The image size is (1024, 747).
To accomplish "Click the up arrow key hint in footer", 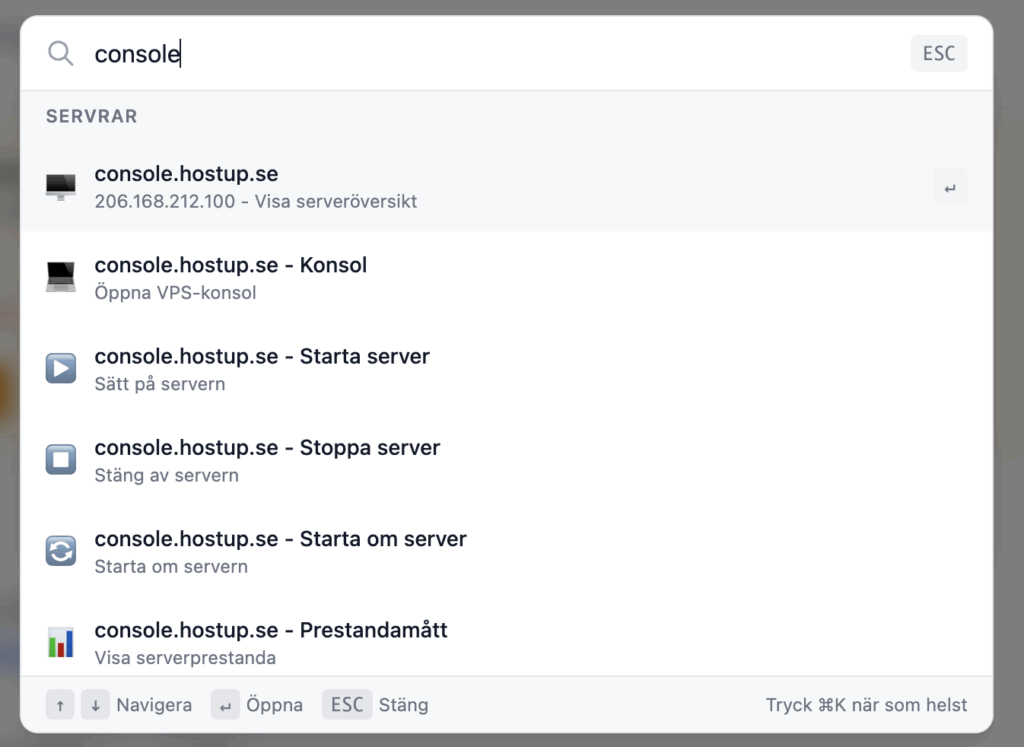I will pyautogui.click(x=60, y=705).
